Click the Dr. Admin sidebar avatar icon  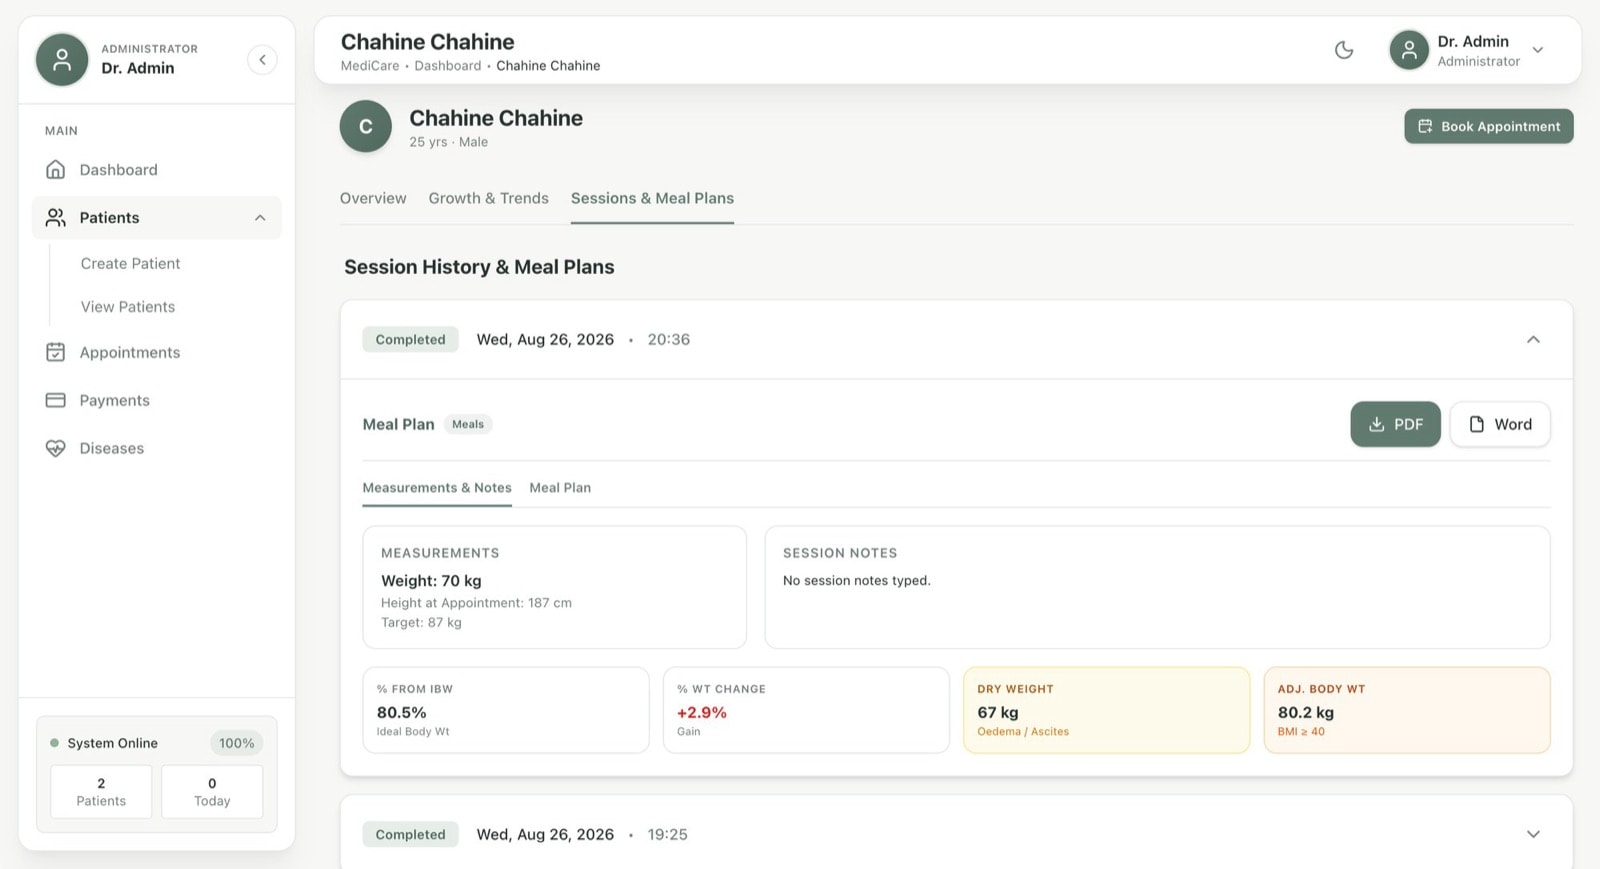pos(62,60)
